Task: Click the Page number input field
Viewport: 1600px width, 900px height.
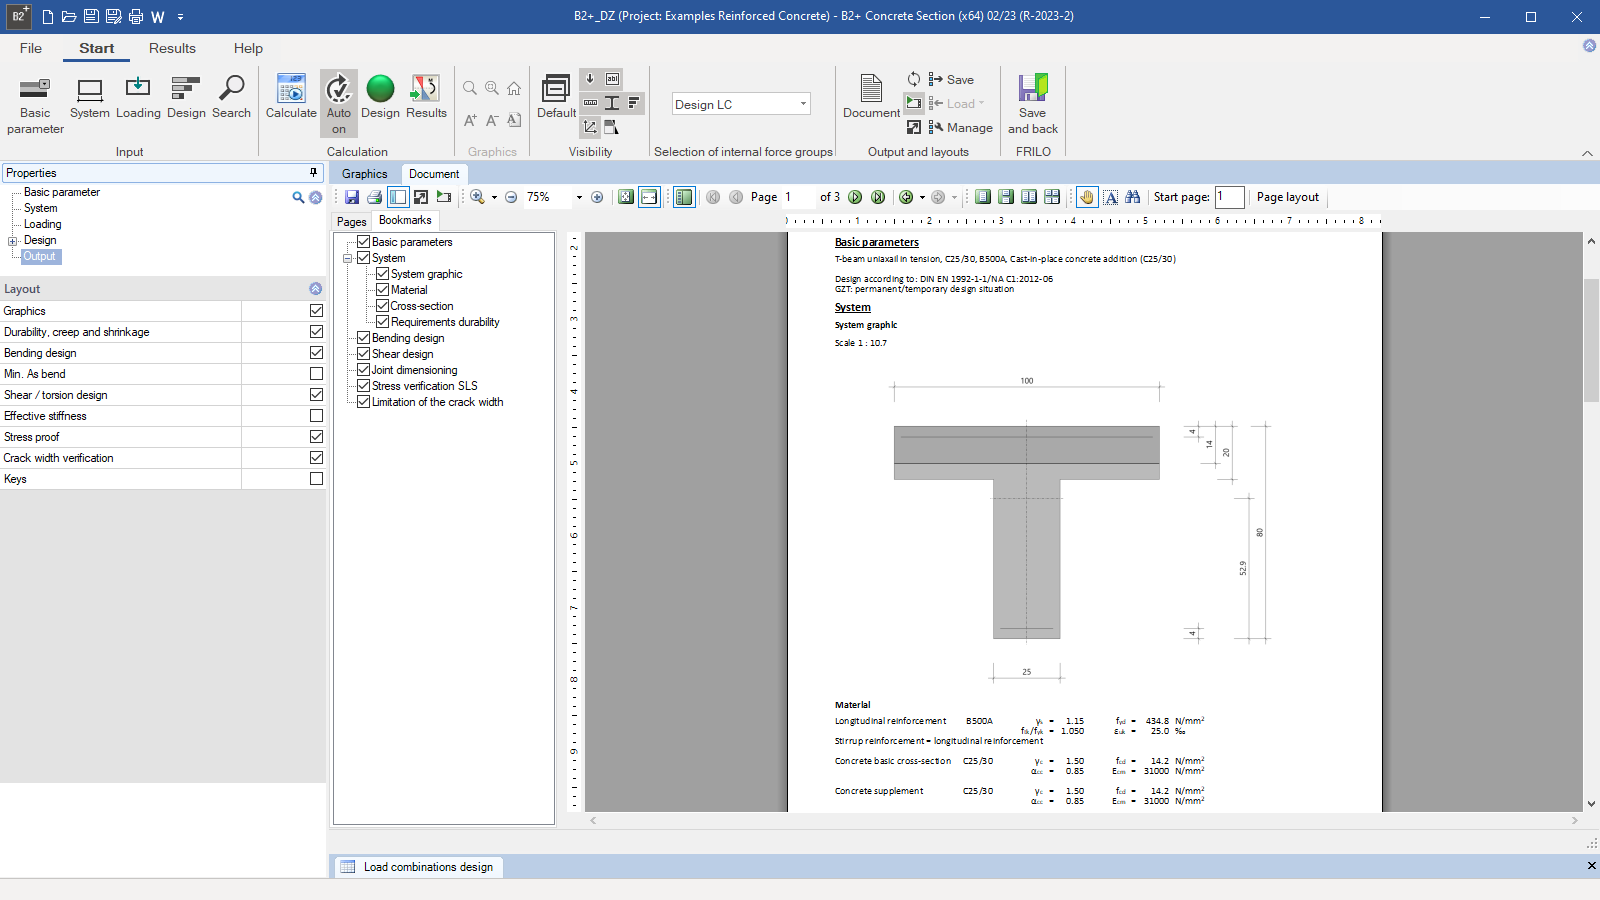Action: (798, 197)
